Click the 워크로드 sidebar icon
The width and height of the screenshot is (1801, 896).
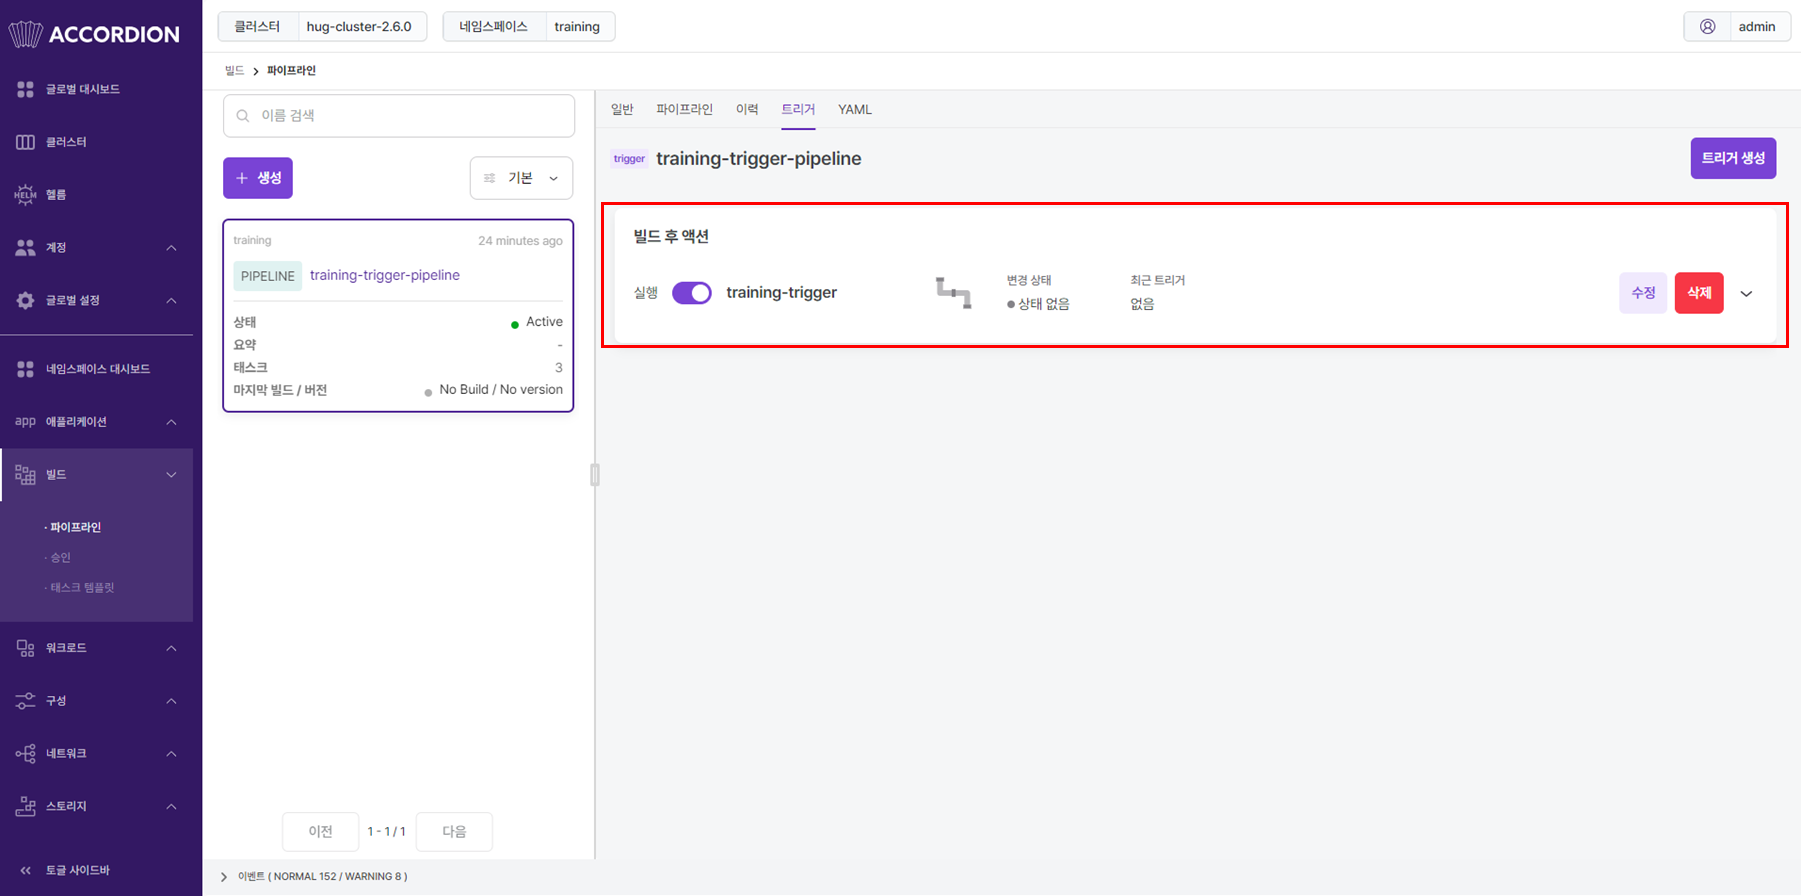(x=26, y=648)
